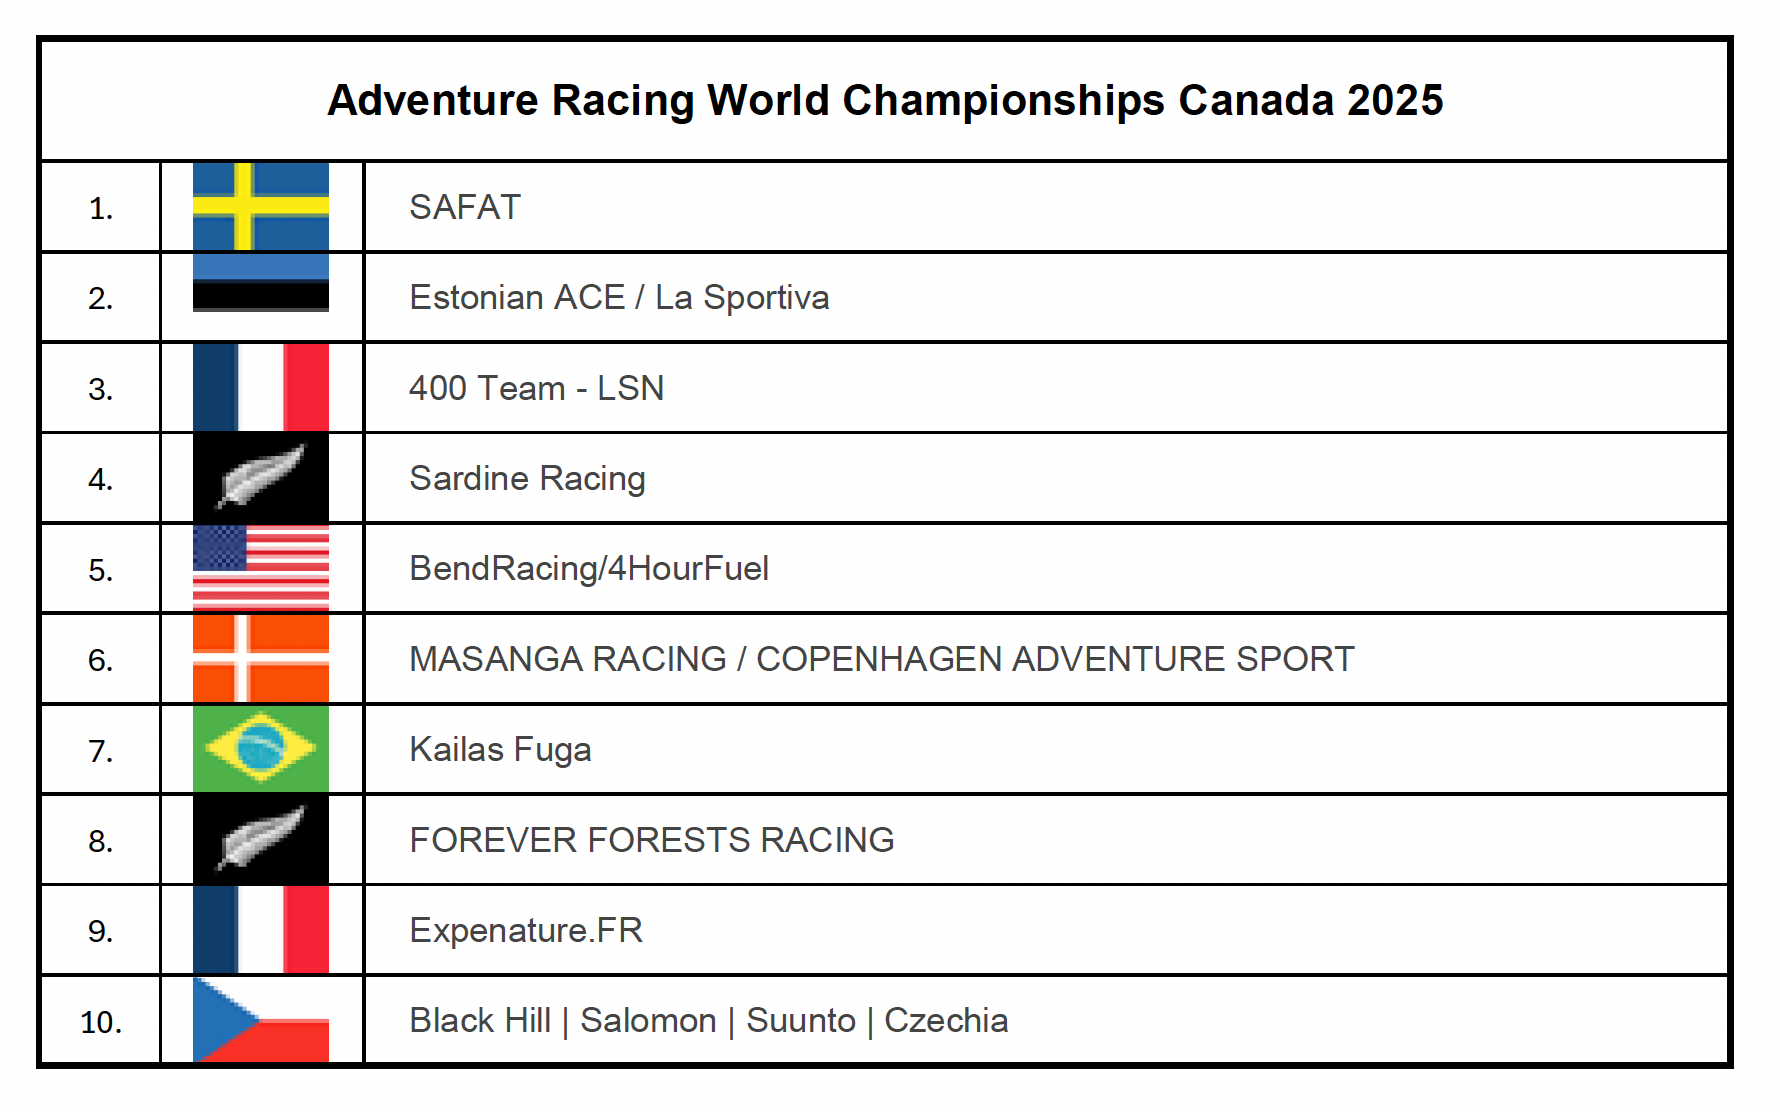Click the Czech flag beside Black Hill
Viewport: 1780px width, 1112px height.
click(x=260, y=1019)
